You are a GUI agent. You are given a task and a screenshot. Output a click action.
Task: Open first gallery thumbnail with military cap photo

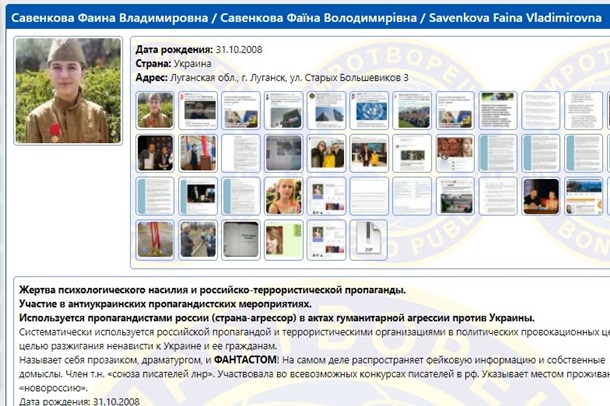(x=155, y=110)
